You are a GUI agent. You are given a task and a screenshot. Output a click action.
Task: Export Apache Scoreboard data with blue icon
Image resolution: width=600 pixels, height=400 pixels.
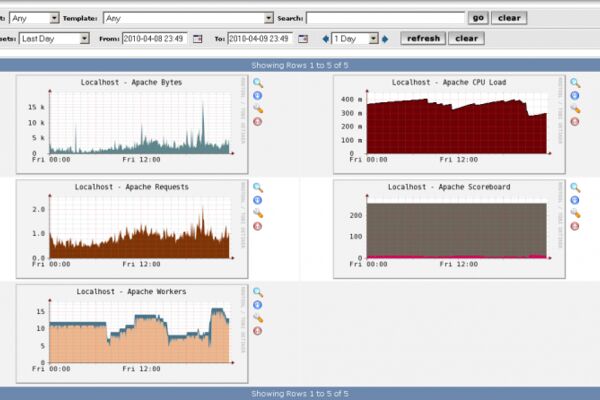tap(575, 200)
